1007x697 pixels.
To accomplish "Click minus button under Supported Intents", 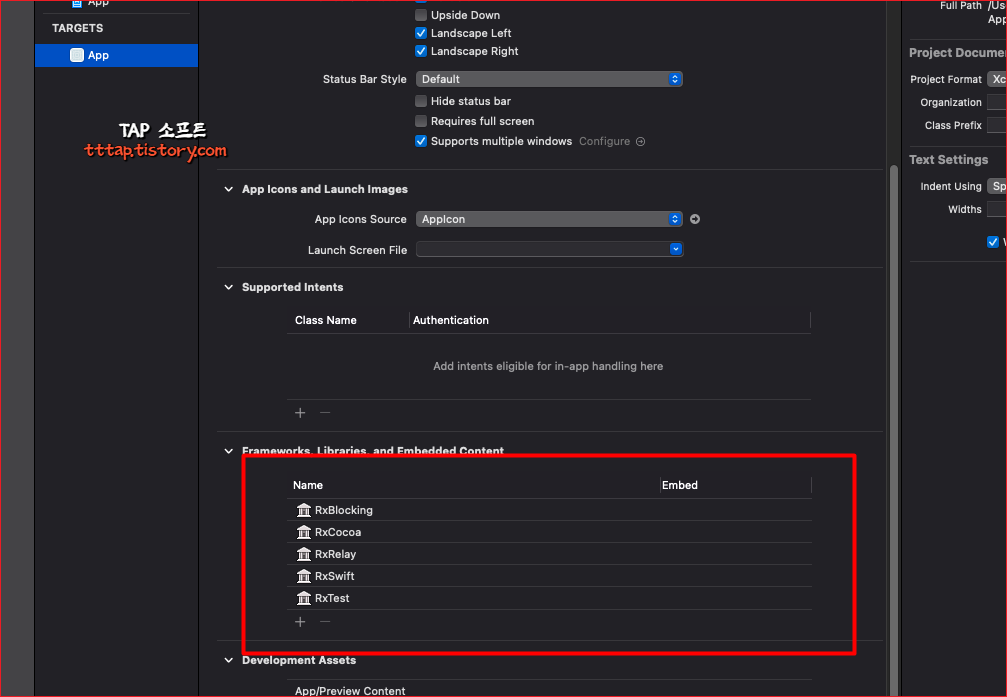I will [x=325, y=412].
